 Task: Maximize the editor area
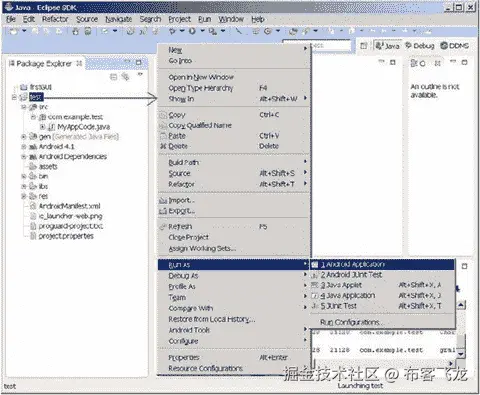coord(393,62)
